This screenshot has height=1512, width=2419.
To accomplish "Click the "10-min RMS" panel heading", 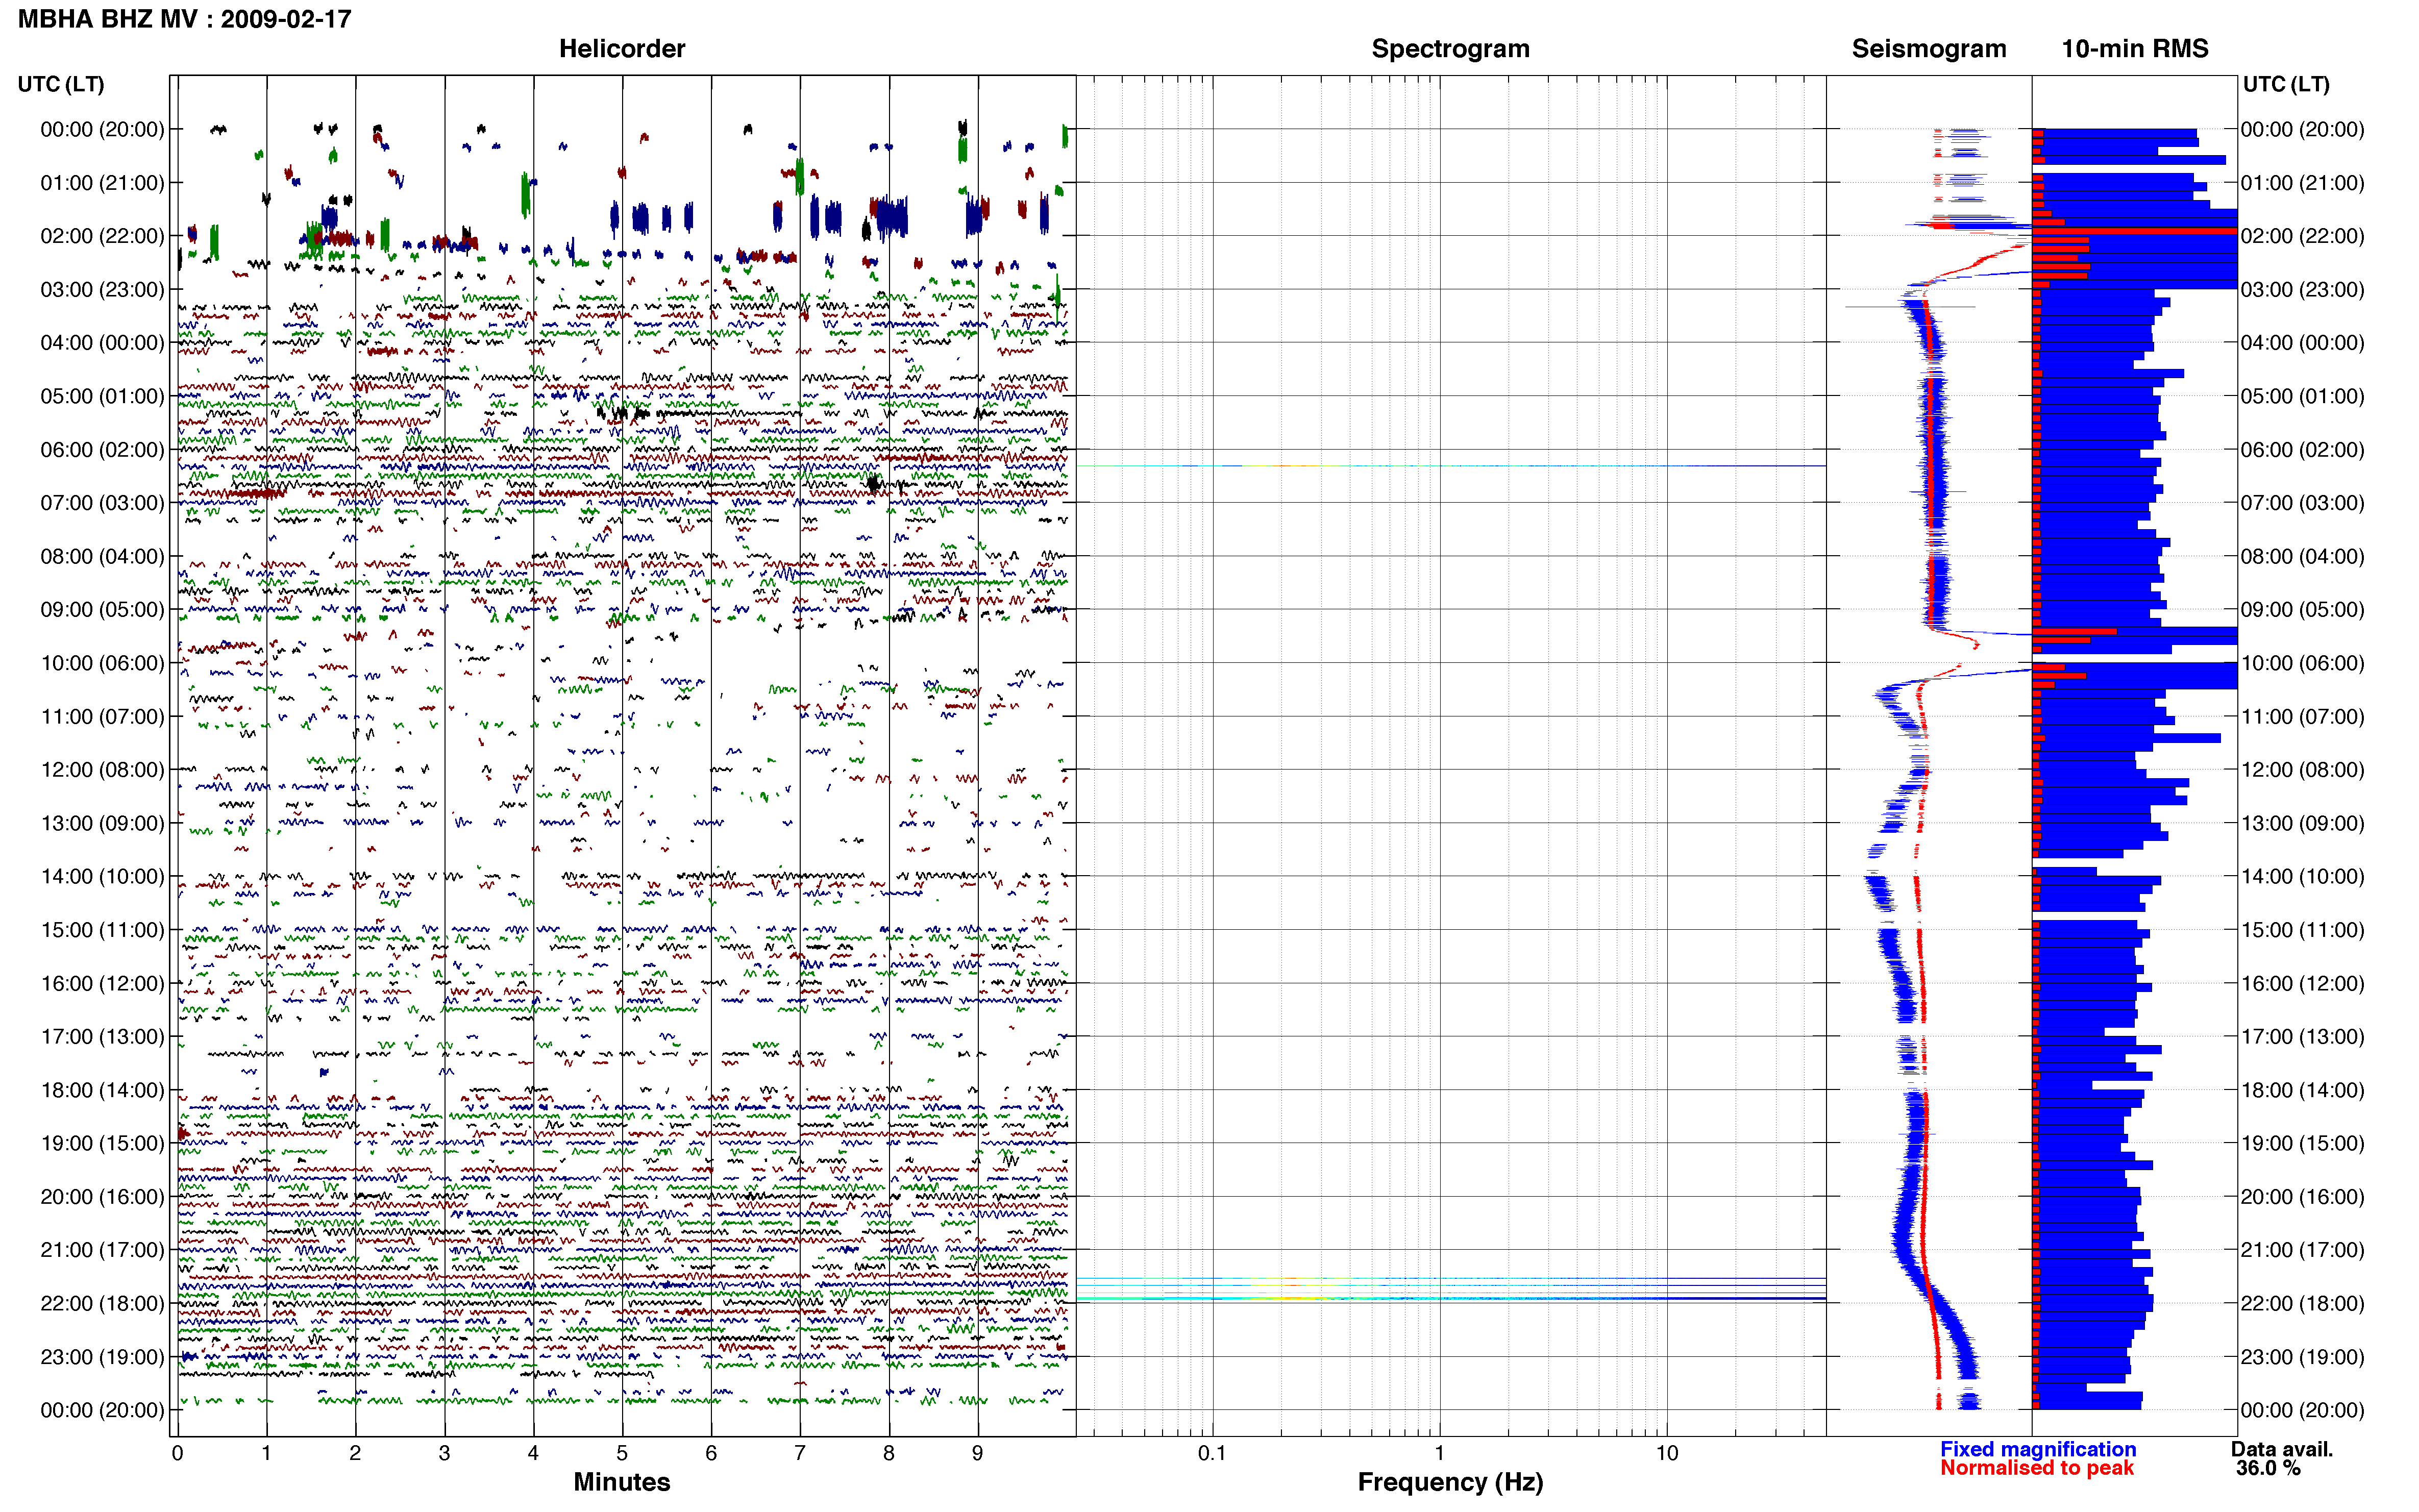I will (2135, 49).
